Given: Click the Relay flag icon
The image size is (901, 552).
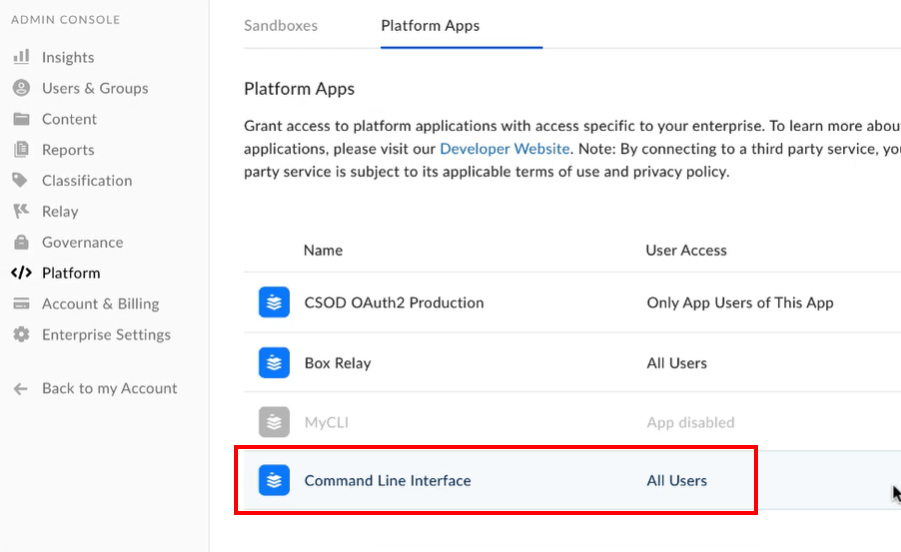Looking at the screenshot, I should 21,211.
